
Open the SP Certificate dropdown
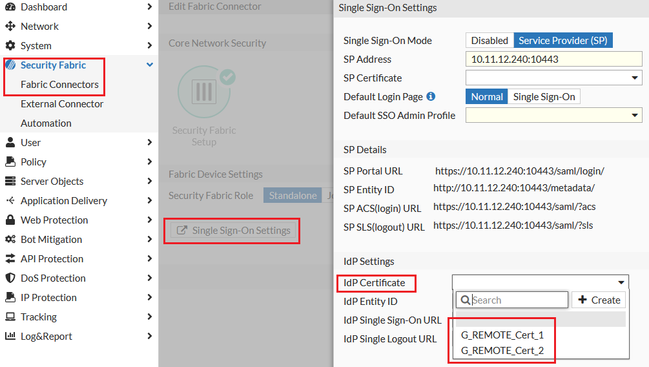tap(554, 78)
